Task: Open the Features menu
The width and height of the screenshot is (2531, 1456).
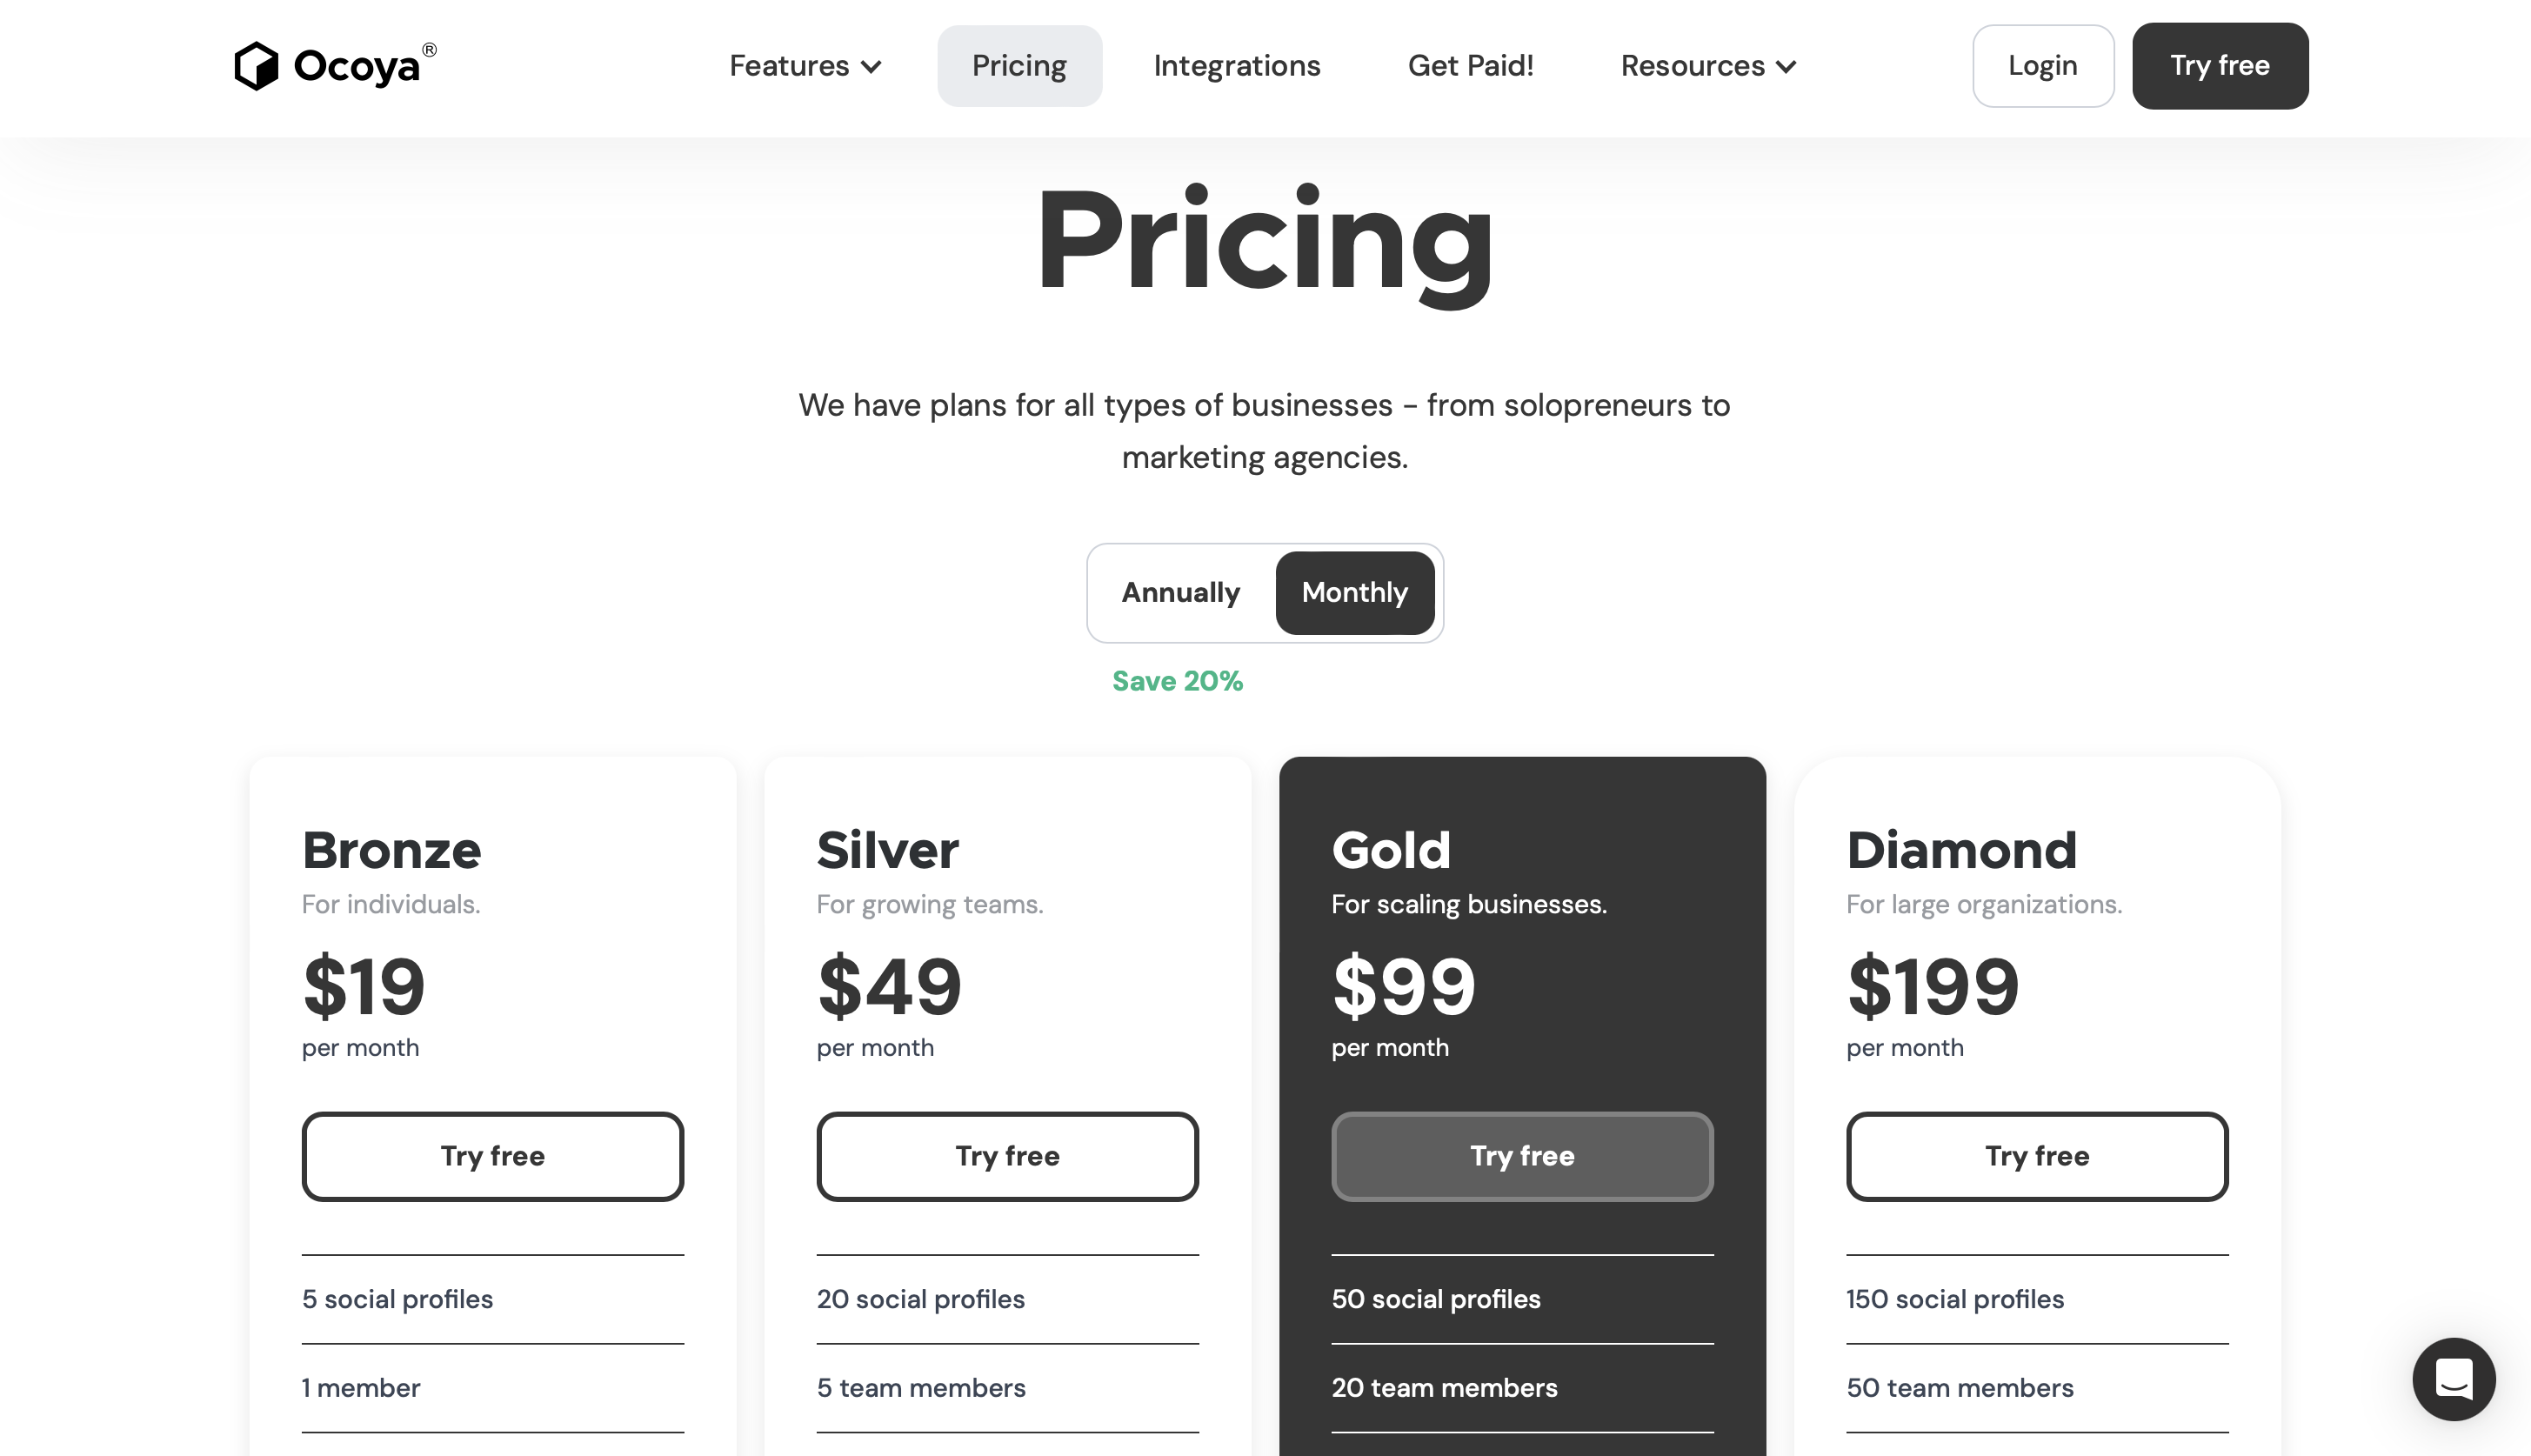Action: tap(805, 66)
